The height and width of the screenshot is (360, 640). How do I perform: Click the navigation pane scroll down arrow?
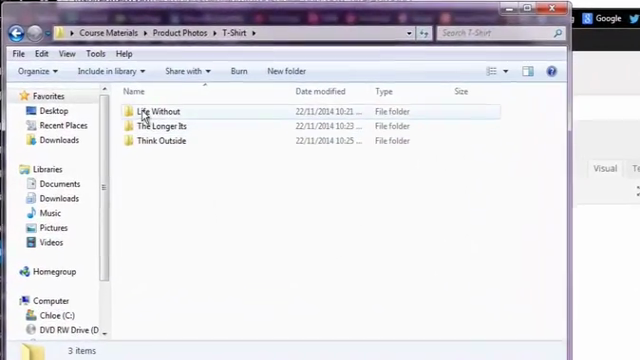104,334
